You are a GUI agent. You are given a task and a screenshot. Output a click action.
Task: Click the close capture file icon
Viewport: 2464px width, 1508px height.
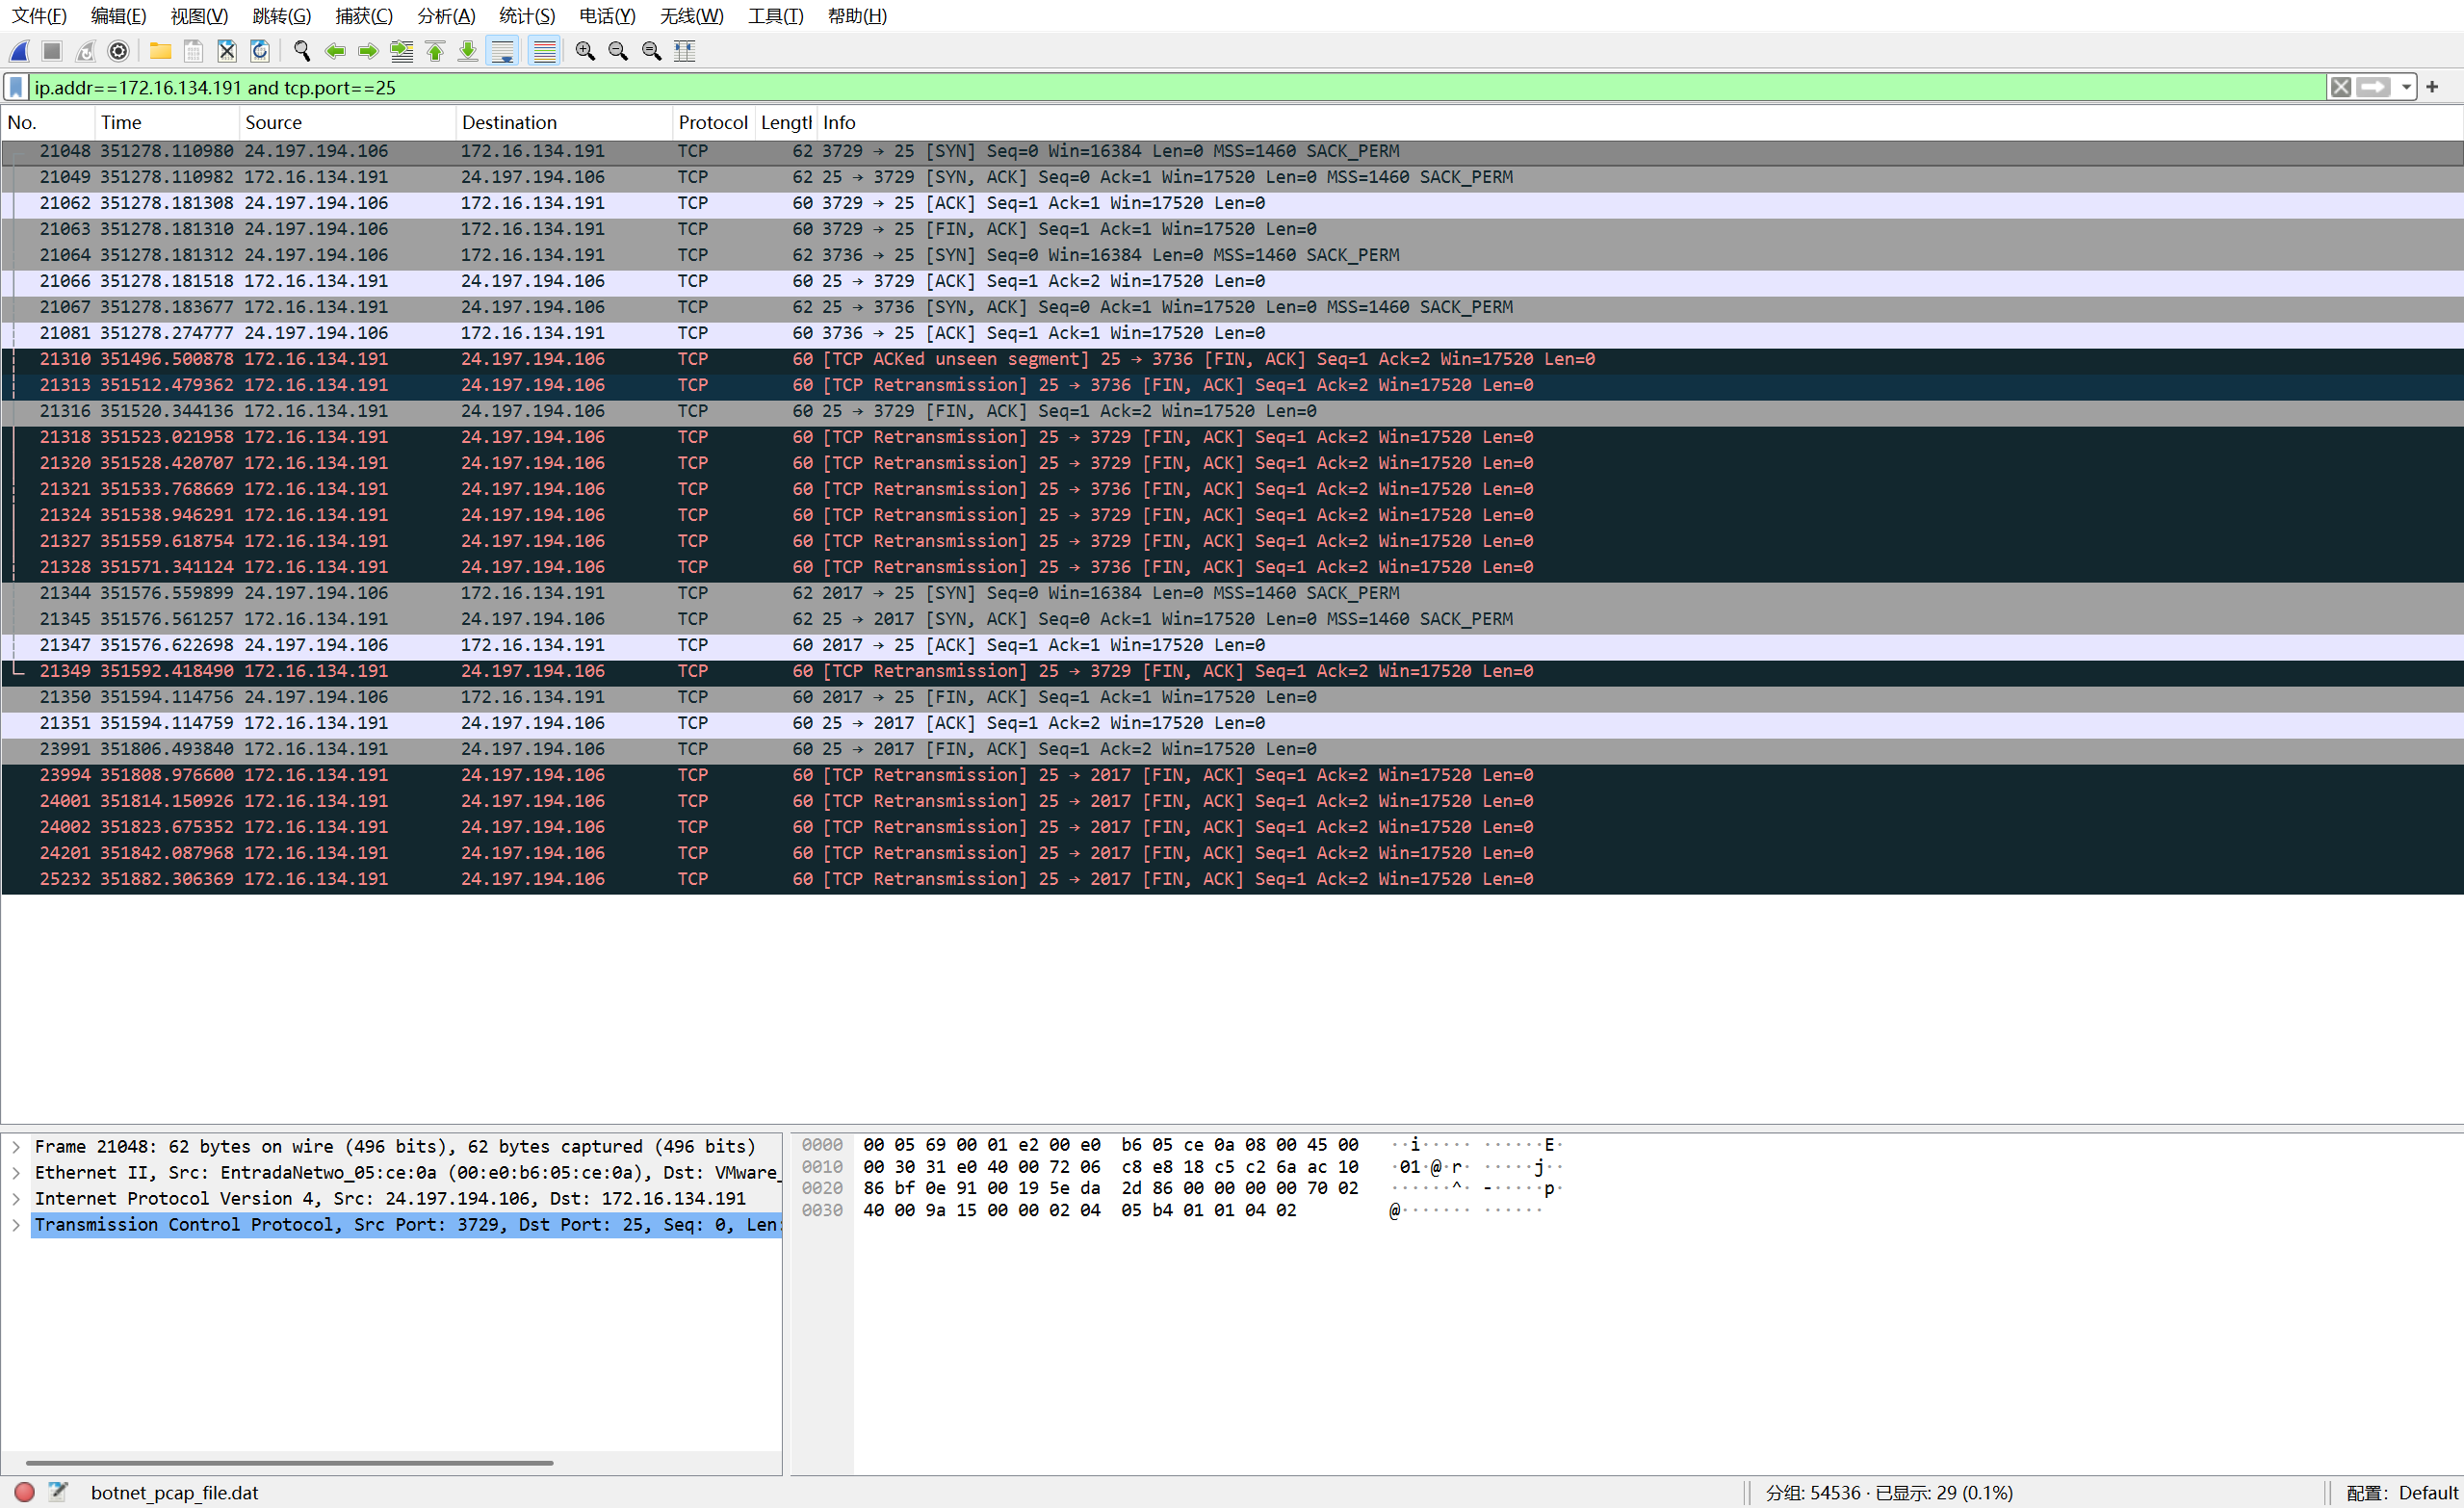pos(227,51)
